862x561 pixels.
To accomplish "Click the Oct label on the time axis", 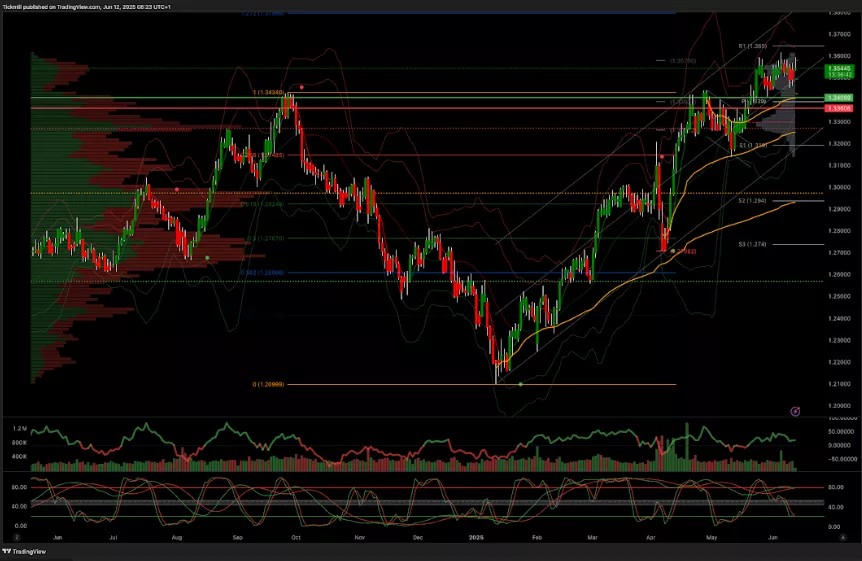I will pyautogui.click(x=296, y=537).
